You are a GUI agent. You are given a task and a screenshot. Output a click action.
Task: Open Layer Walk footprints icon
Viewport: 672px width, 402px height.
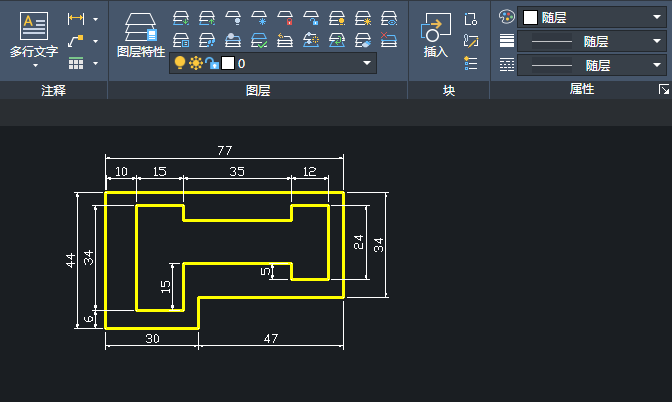pos(207,40)
